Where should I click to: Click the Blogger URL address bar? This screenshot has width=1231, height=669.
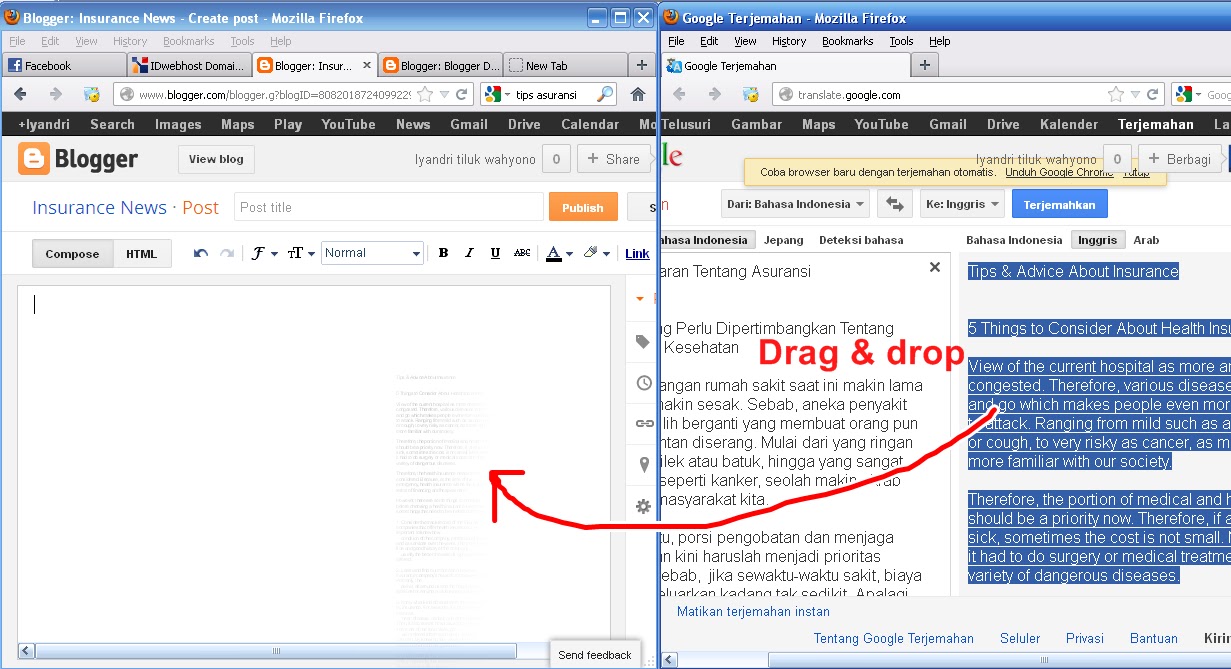tap(275, 95)
